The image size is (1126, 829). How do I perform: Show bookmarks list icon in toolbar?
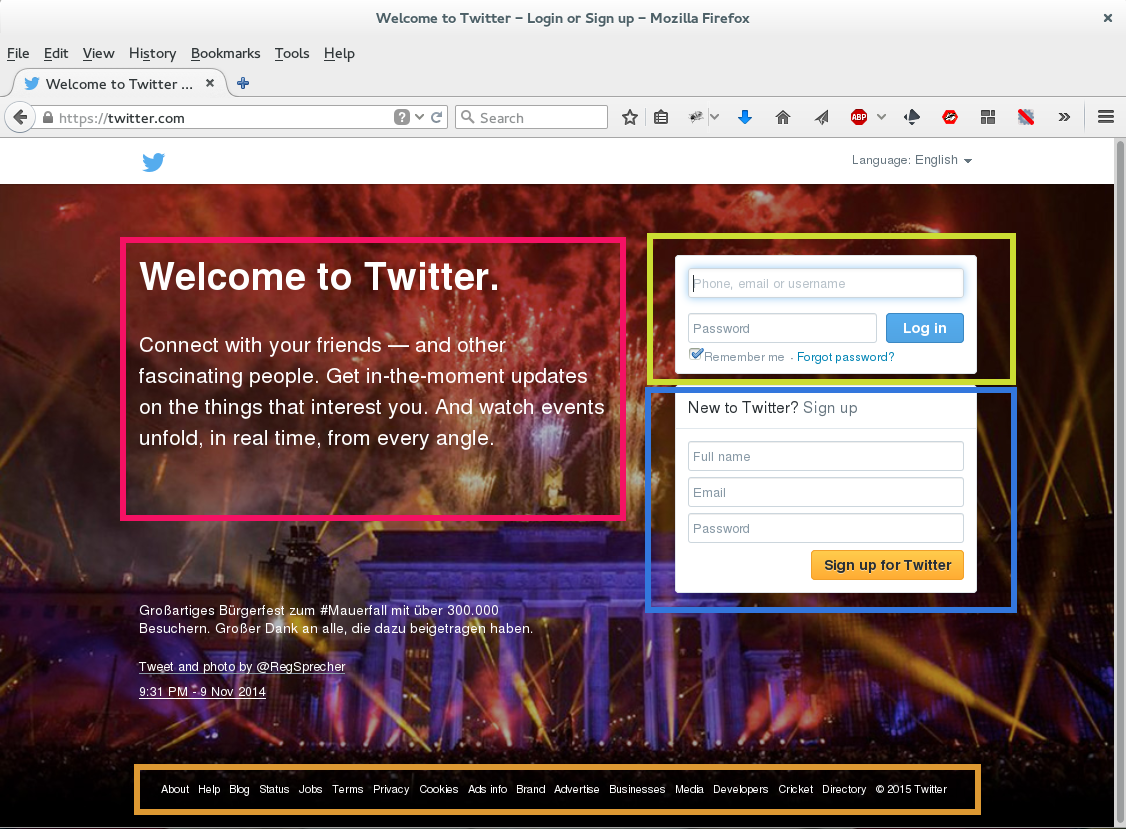tap(661, 117)
